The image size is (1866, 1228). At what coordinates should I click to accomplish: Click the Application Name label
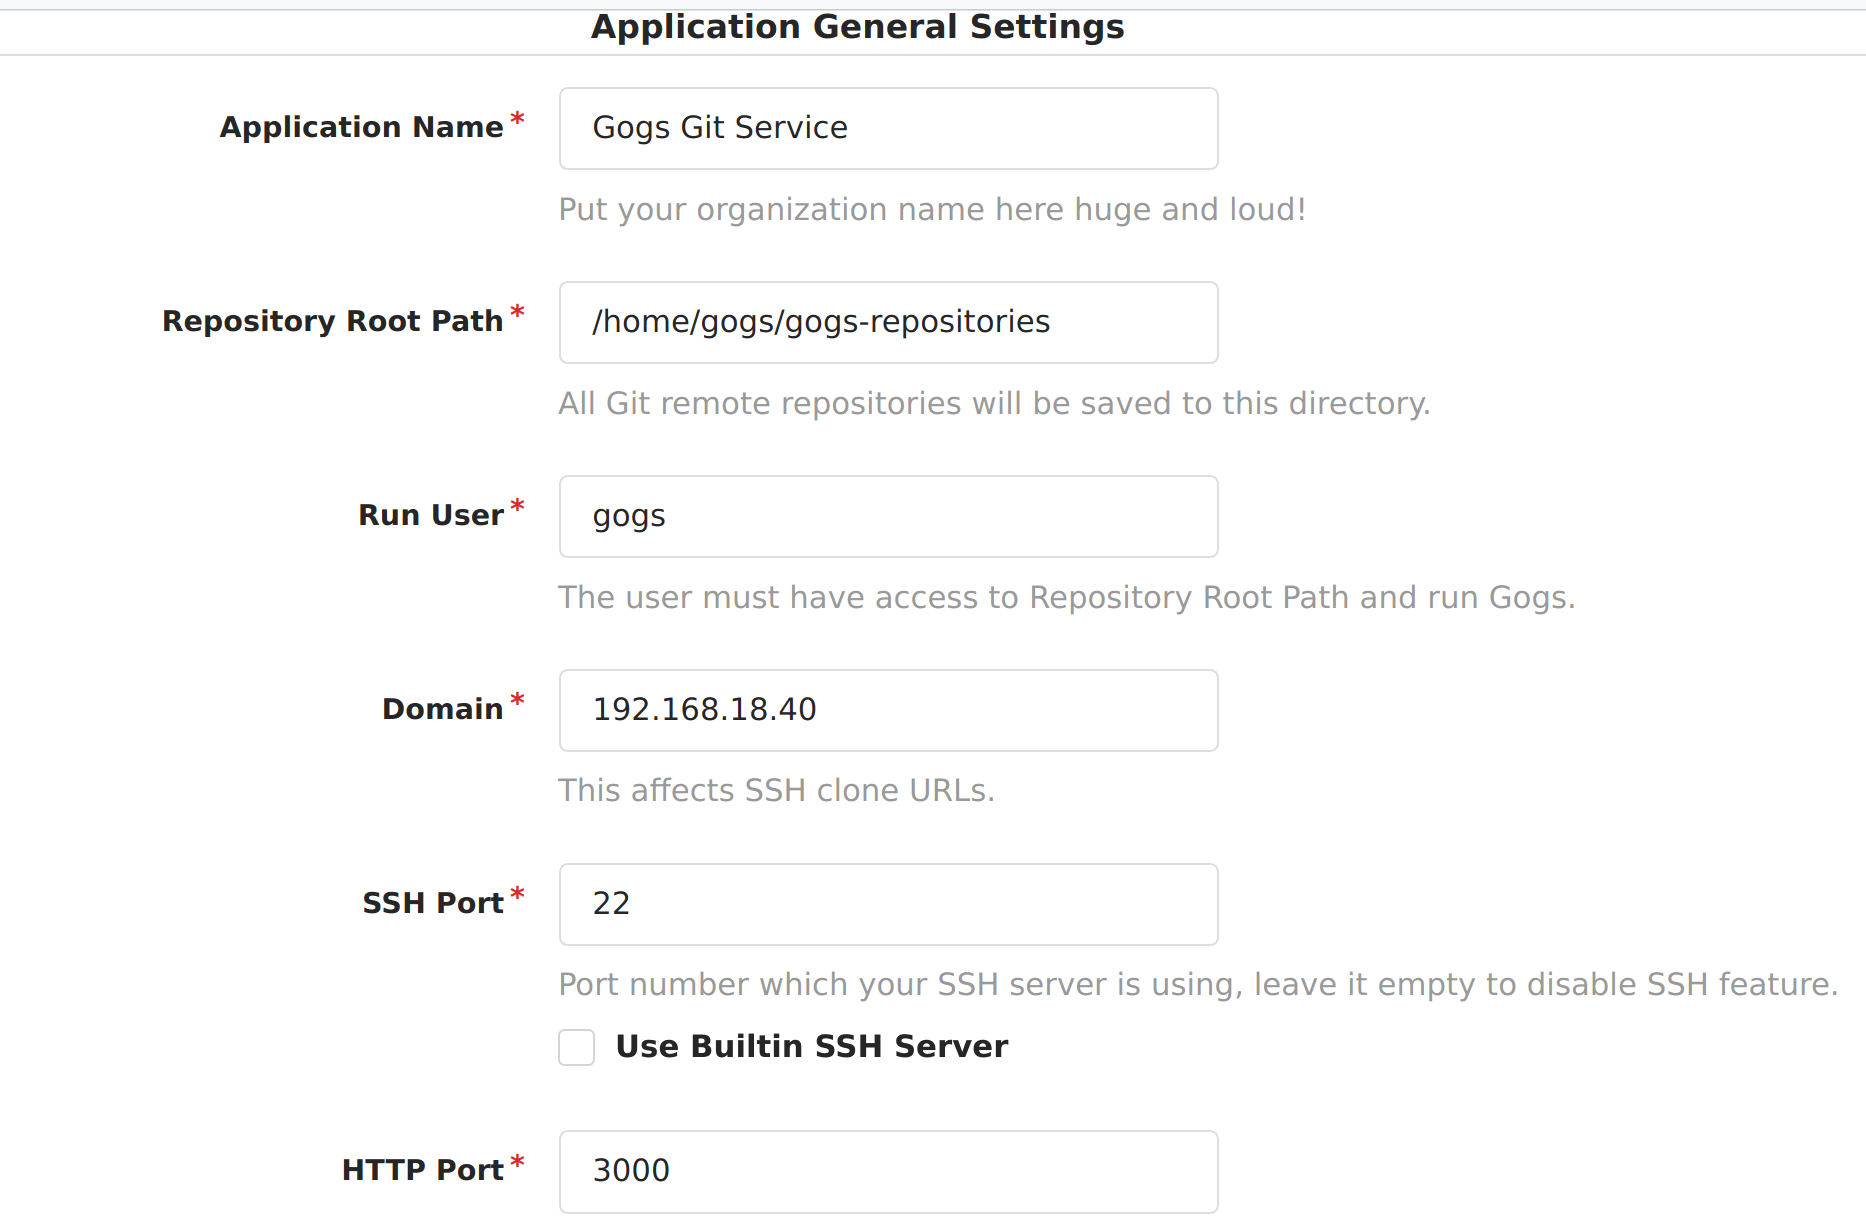click(x=362, y=127)
